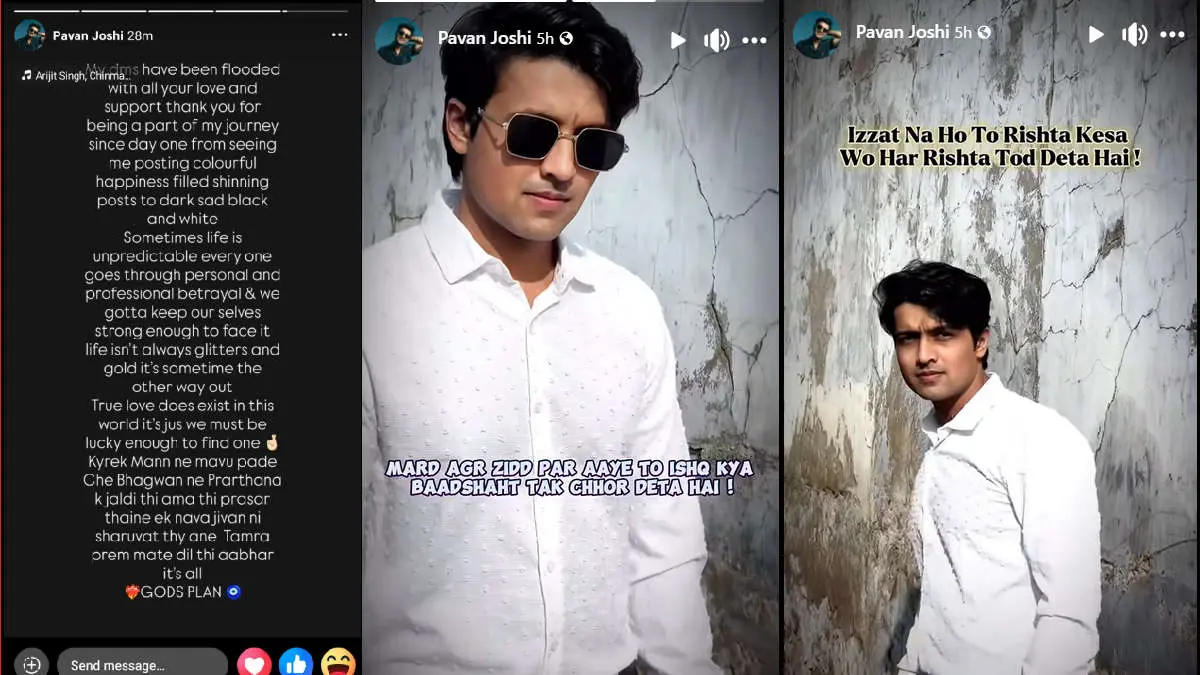1200x675 pixels.
Task: Mute the middle story's sound
Action: click(715, 38)
